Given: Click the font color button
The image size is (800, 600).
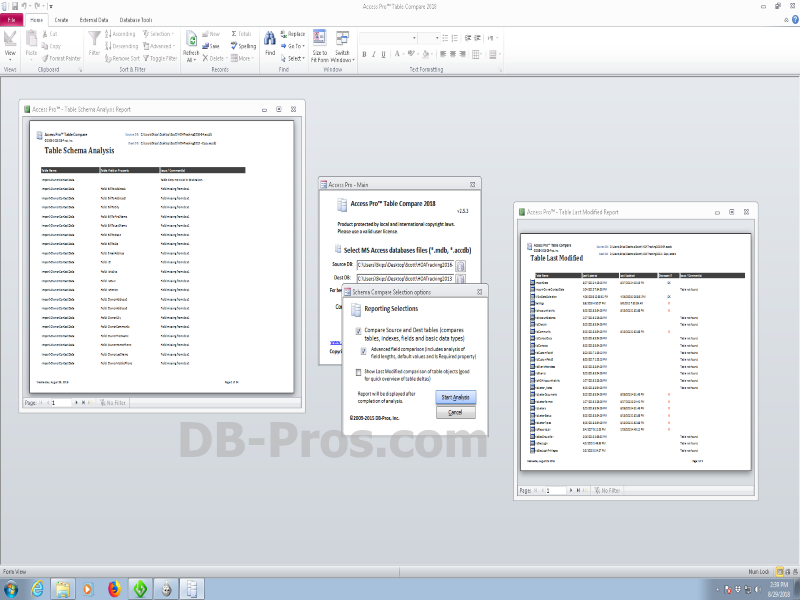Looking at the screenshot, I should 397,54.
